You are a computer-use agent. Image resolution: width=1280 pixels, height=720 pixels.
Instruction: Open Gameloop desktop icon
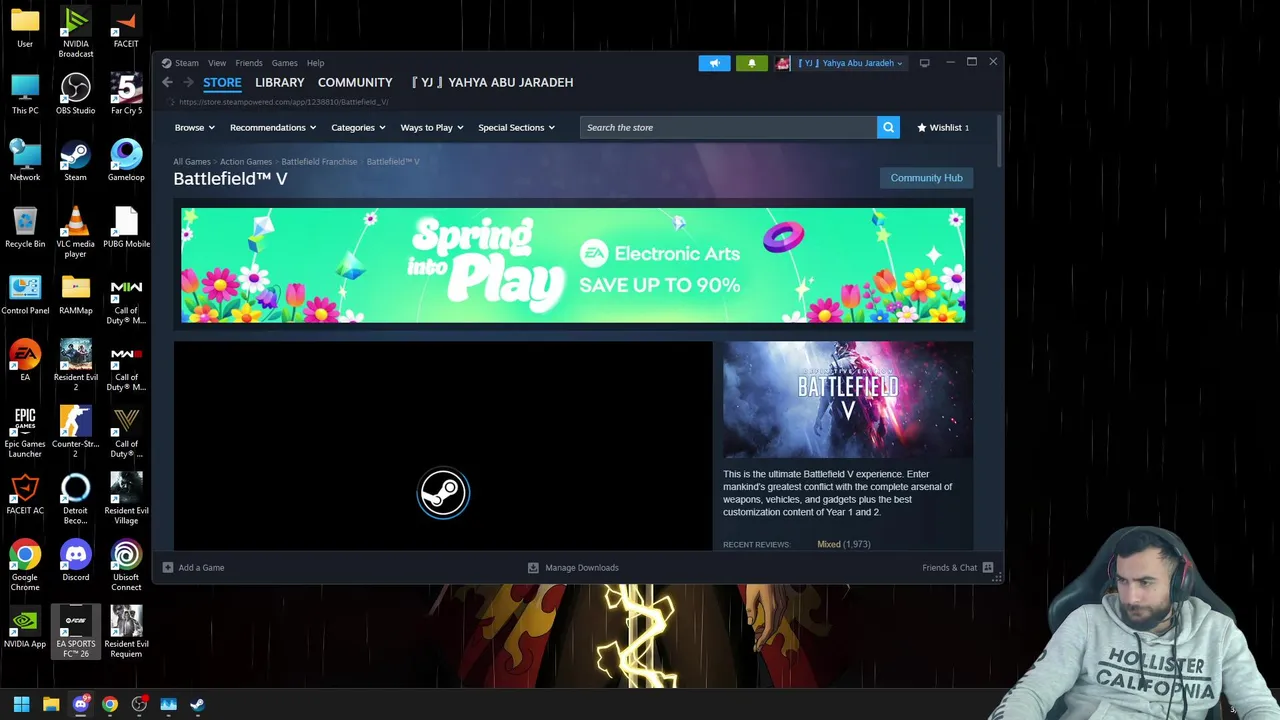pos(126,161)
